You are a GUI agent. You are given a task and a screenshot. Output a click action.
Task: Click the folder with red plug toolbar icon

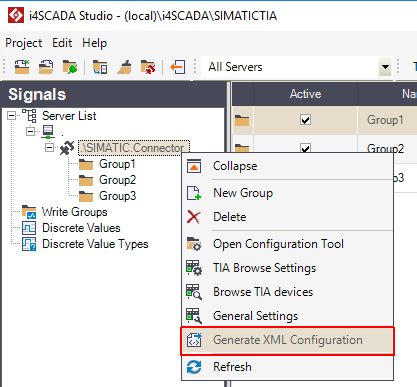pyautogui.click(x=148, y=67)
